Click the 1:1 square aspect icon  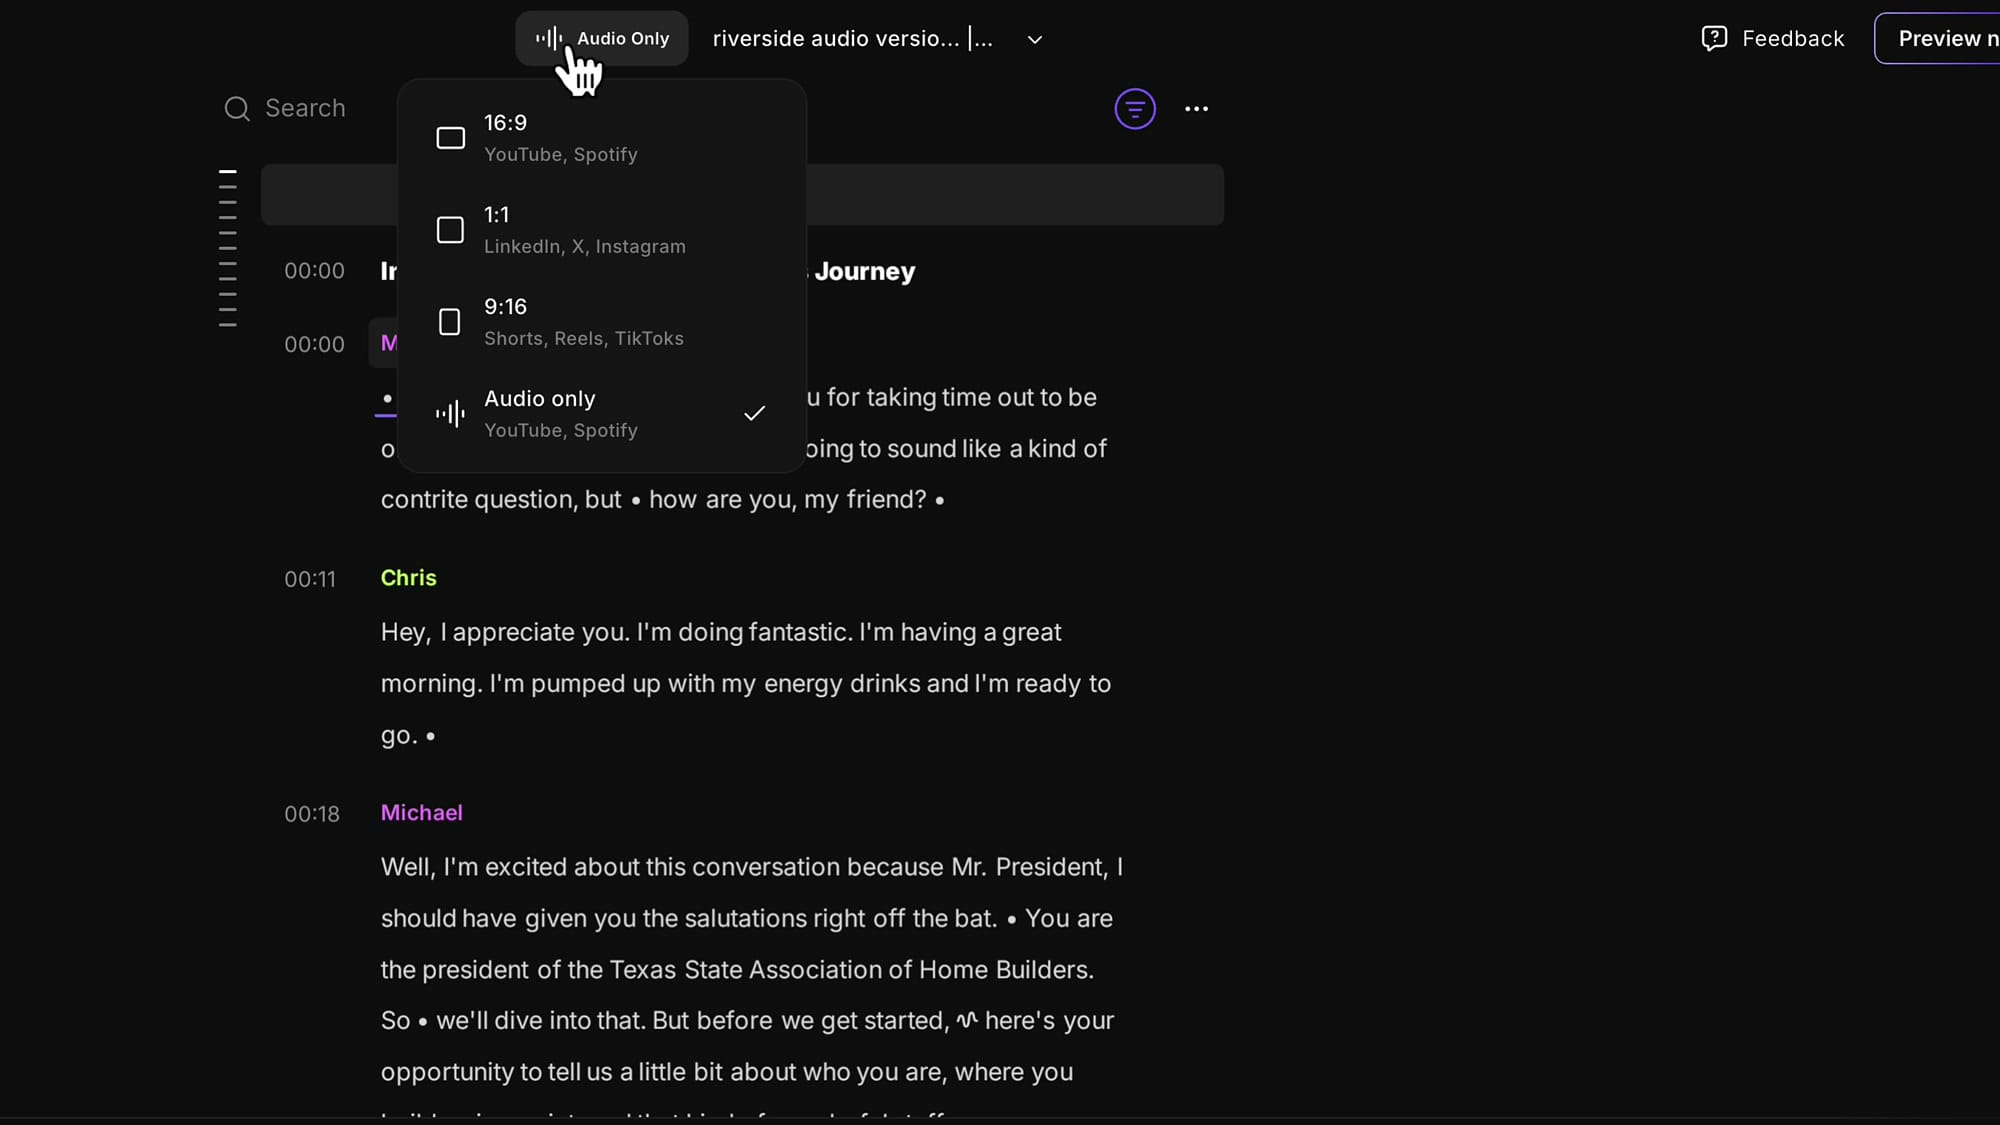pyautogui.click(x=451, y=230)
